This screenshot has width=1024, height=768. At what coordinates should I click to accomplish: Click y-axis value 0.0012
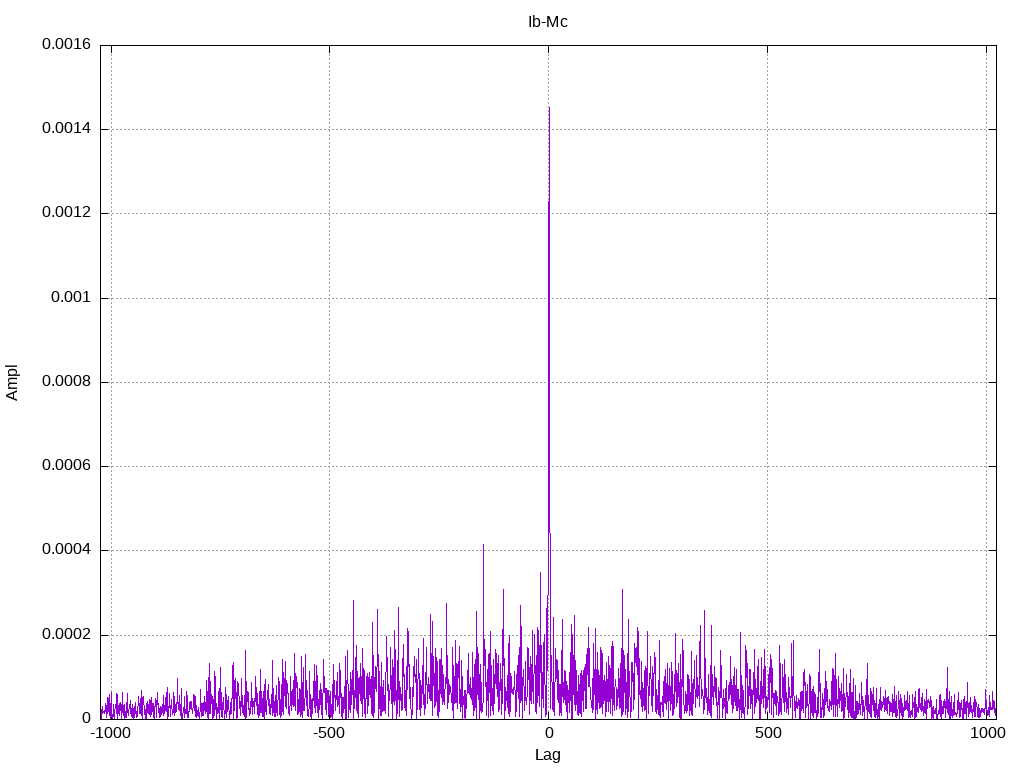click(x=67, y=213)
